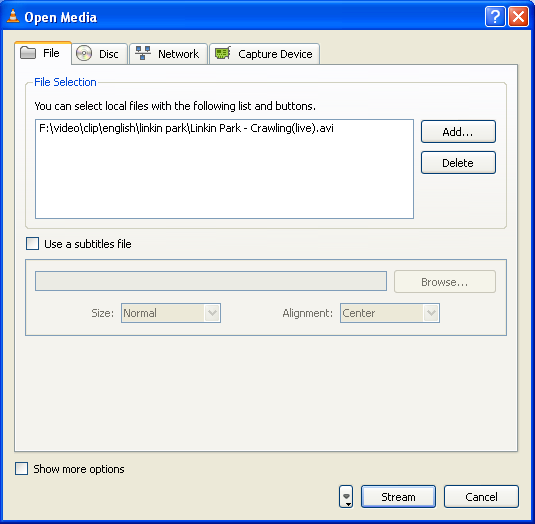
Task: Switch to the Capture Device tab
Action: [x=264, y=54]
